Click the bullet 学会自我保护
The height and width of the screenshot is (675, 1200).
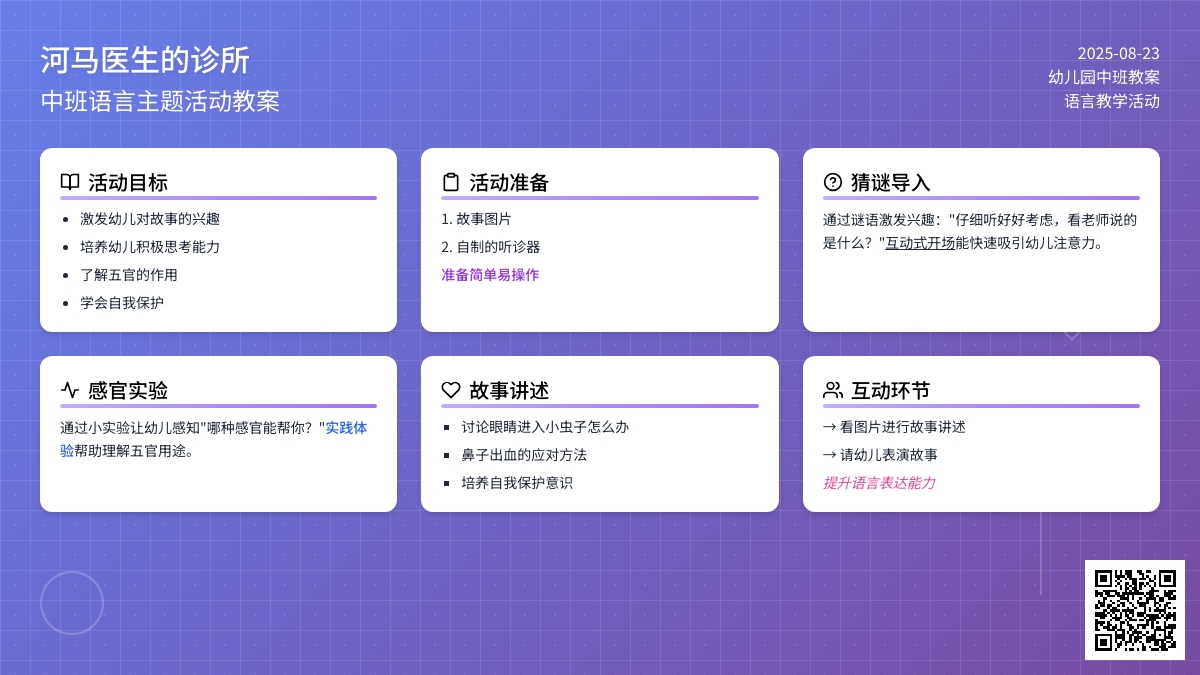click(122, 302)
